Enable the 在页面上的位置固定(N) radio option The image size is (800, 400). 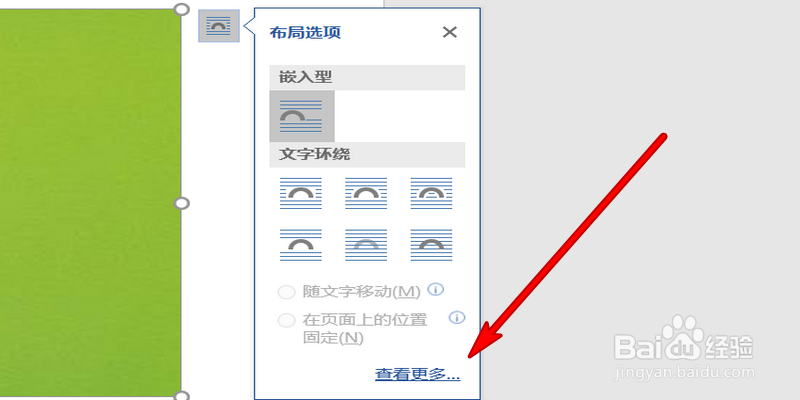[x=286, y=320]
